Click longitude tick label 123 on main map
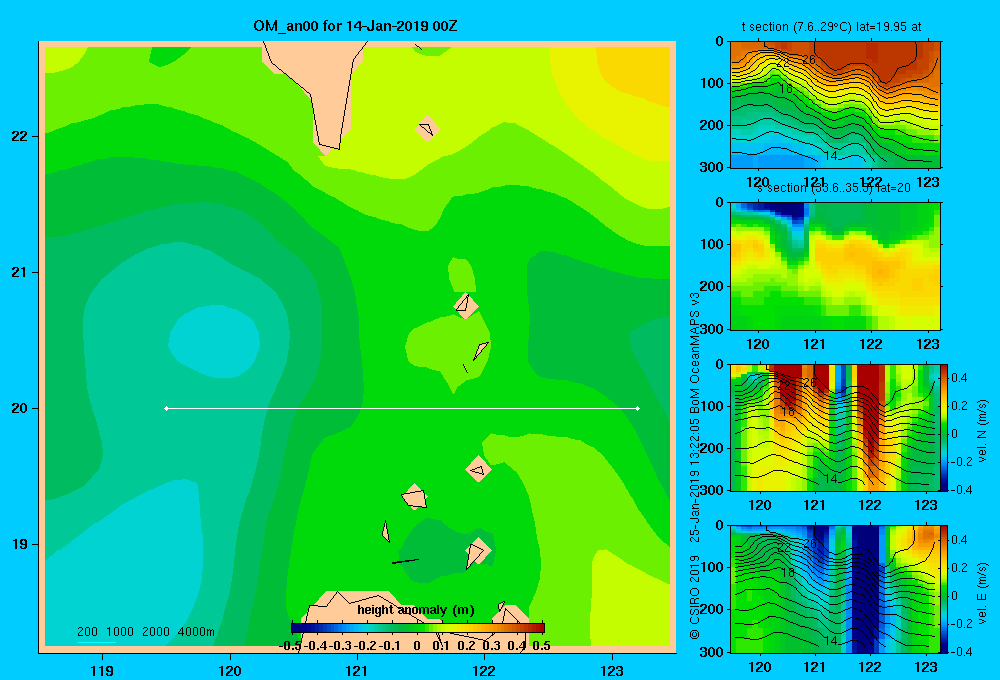Image resolution: width=1000 pixels, height=680 pixels. (x=612, y=671)
